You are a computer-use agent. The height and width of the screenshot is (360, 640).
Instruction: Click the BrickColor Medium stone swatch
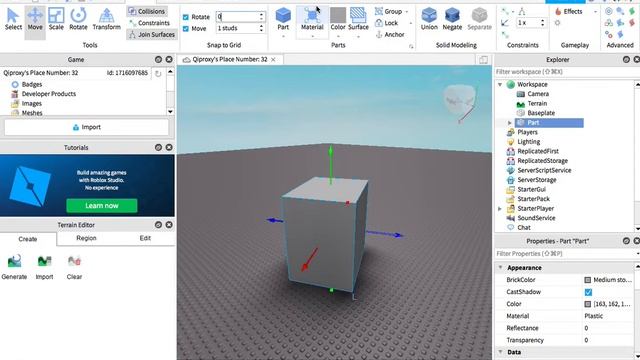pos(588,280)
